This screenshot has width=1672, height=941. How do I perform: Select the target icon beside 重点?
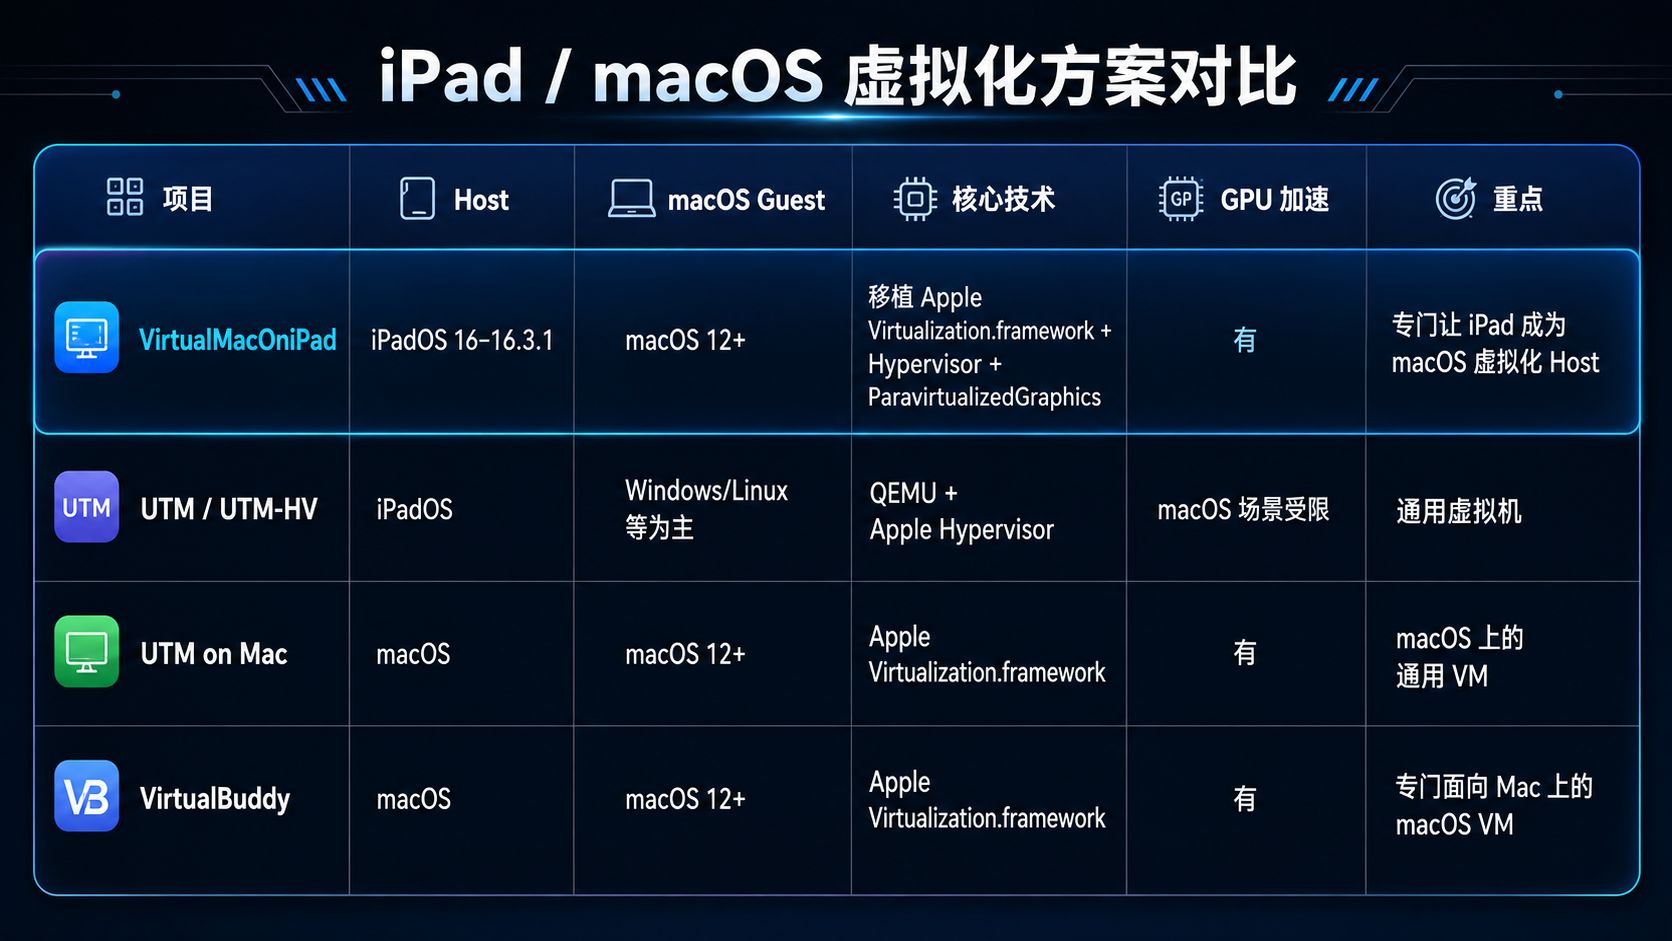click(x=1456, y=198)
